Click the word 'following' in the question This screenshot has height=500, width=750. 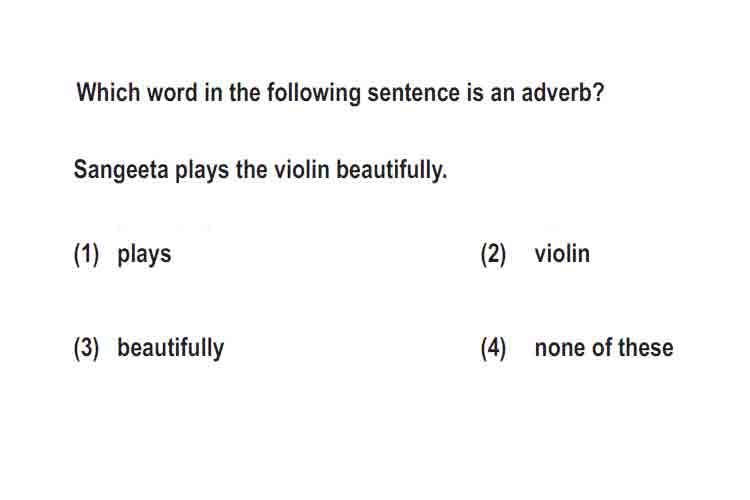click(314, 93)
